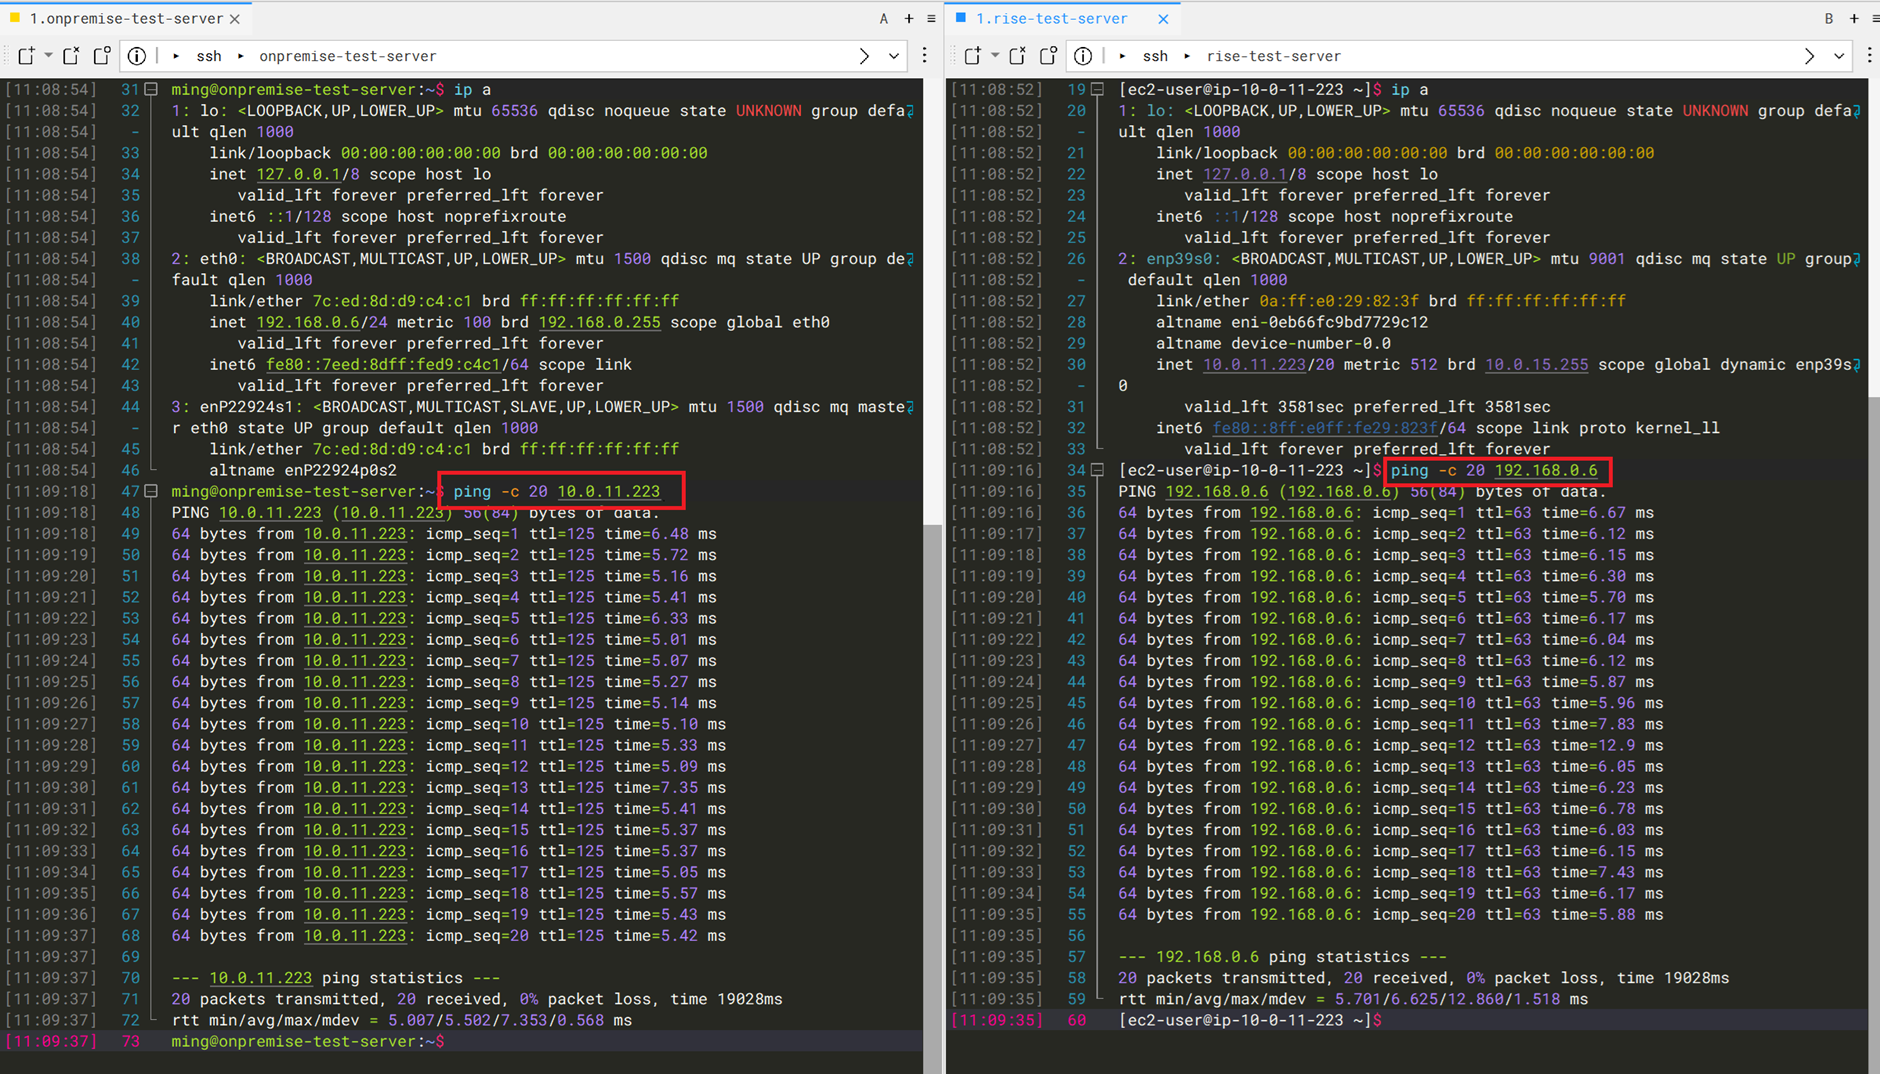Image resolution: width=1880 pixels, height=1074 pixels.
Task: Open fe80::8ff:e0ff:fe29:823f IPv6 link
Action: [x=1324, y=428]
